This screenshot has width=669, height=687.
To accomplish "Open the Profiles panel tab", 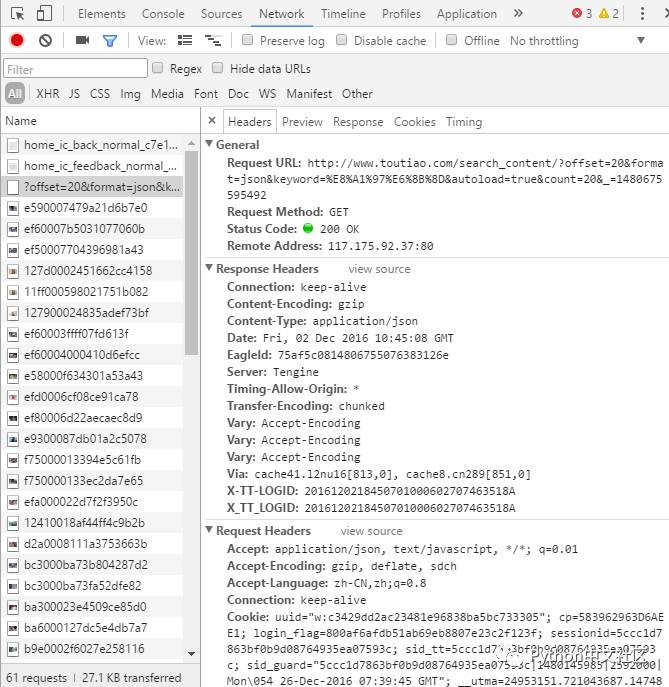I will (401, 14).
